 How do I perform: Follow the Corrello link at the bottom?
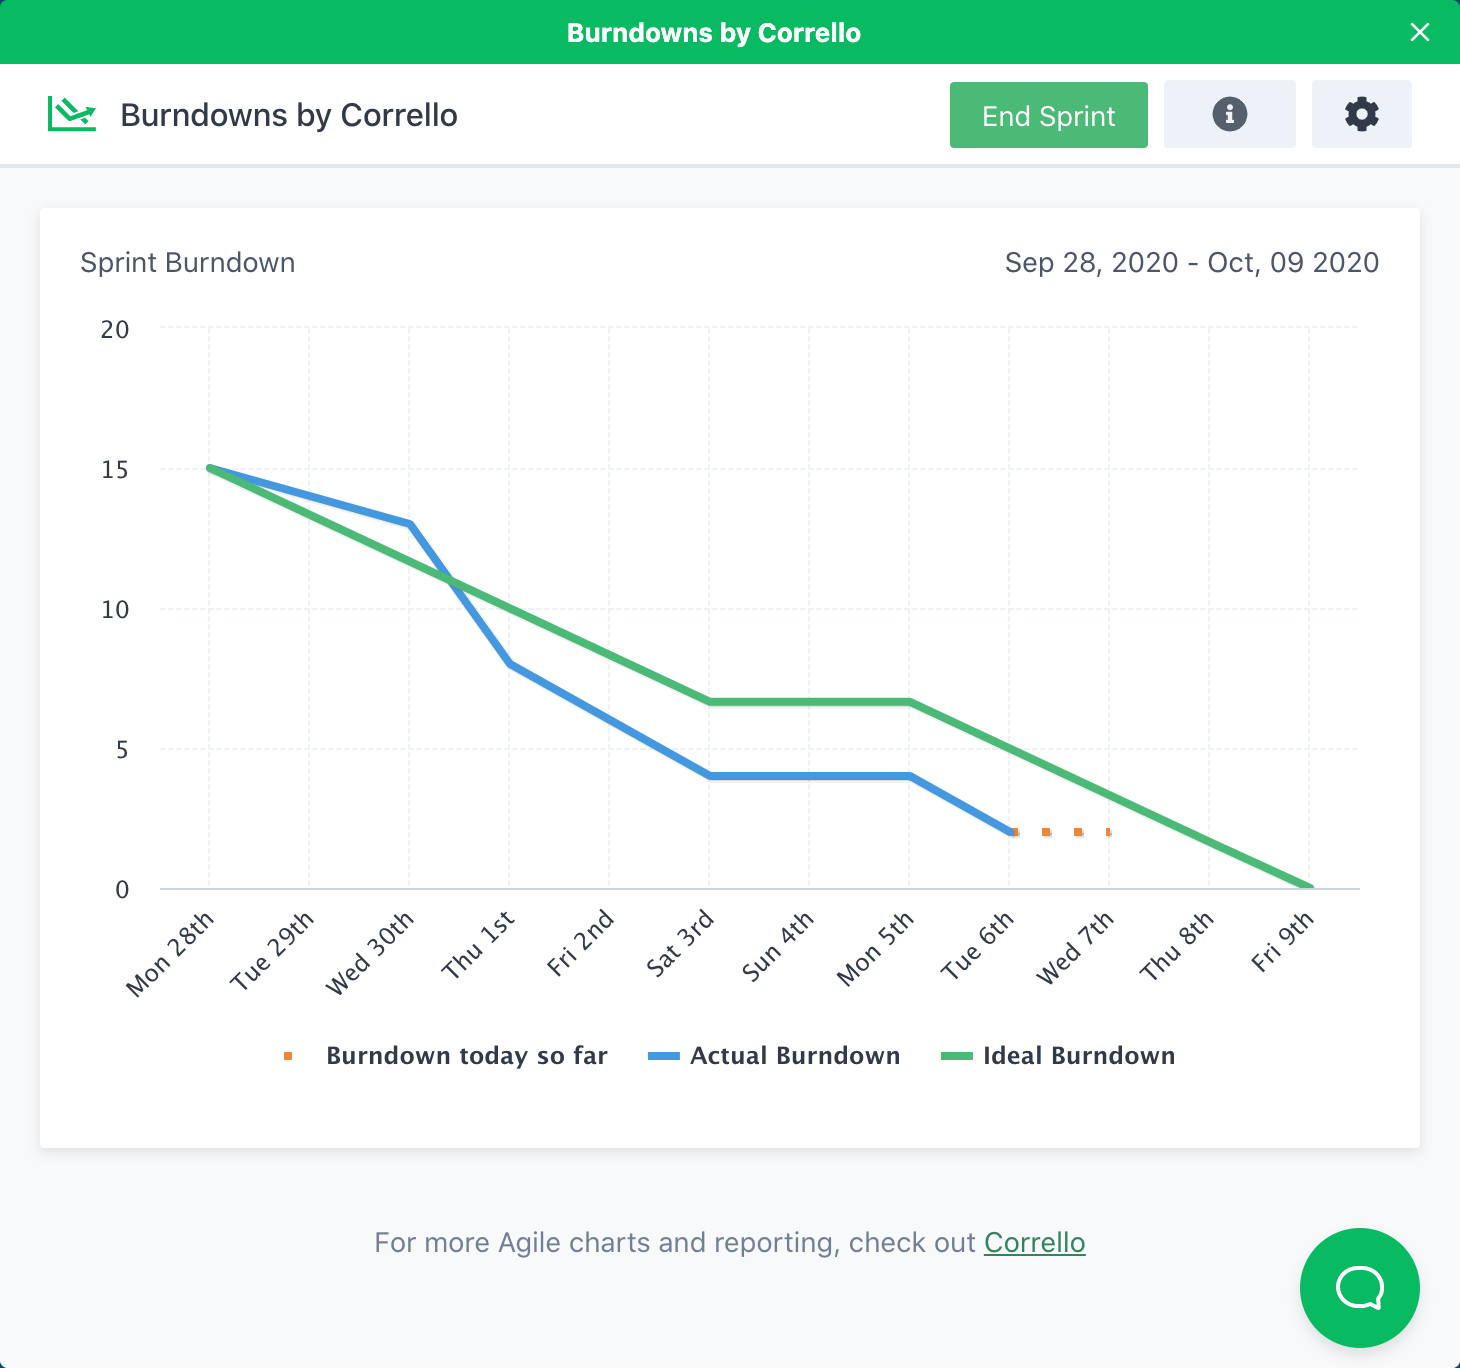coord(1034,1242)
